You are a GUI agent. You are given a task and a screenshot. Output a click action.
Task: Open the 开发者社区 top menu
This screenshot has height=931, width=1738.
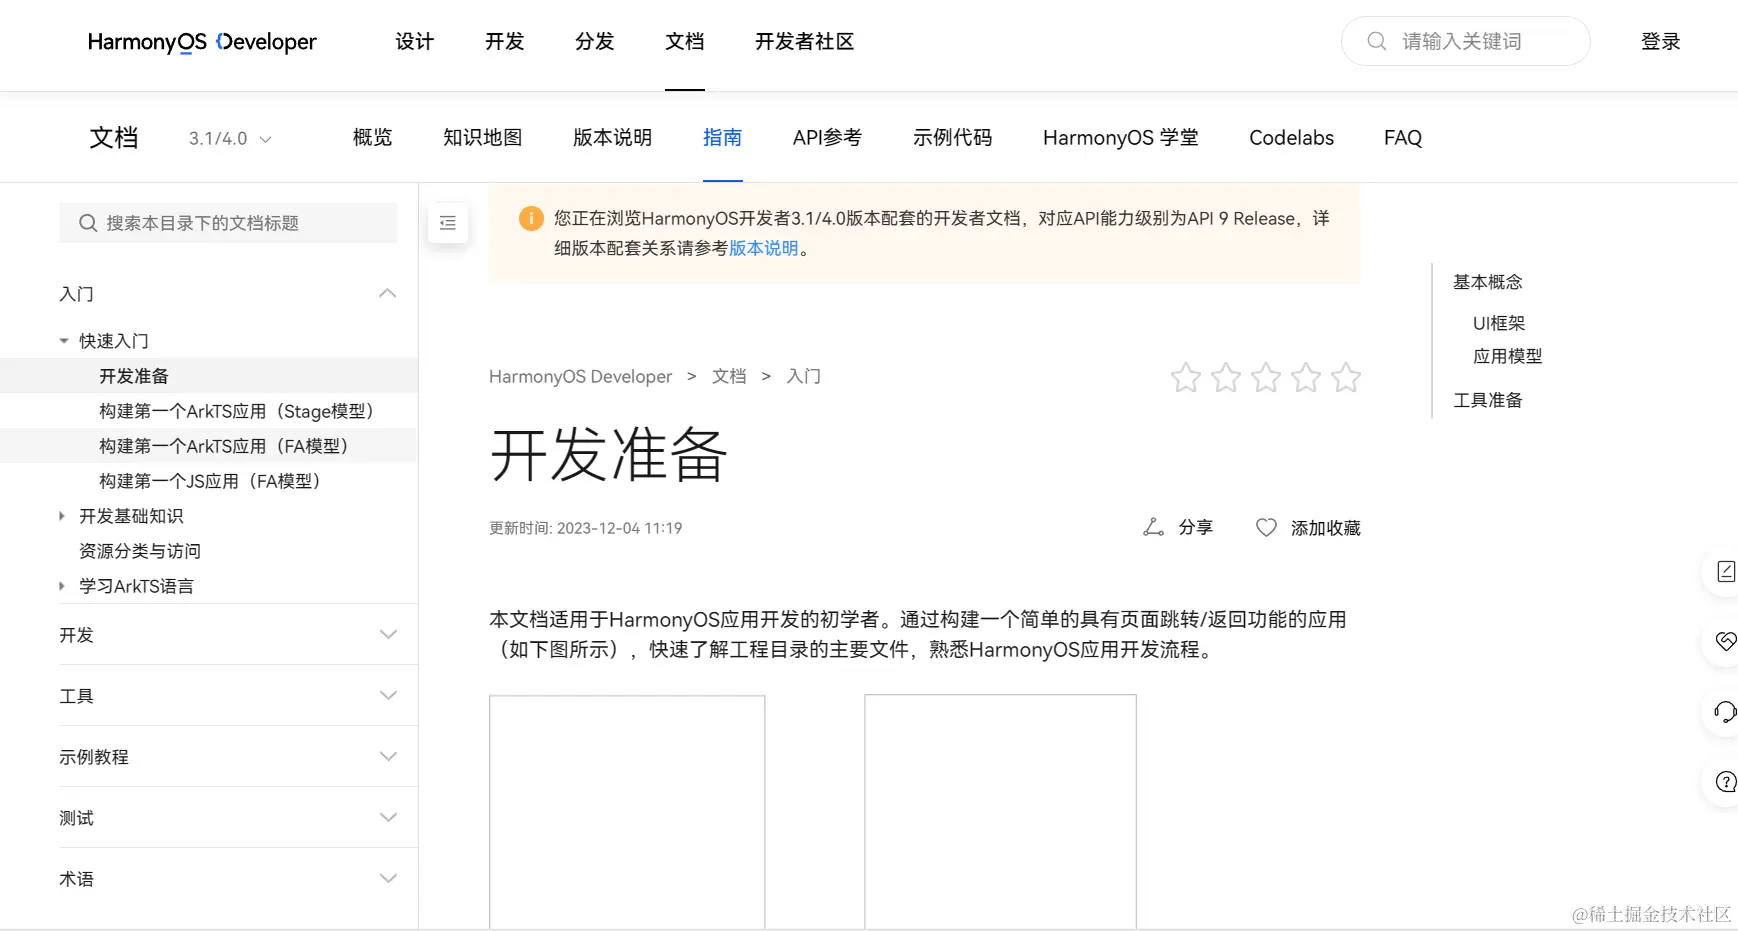[x=805, y=41]
